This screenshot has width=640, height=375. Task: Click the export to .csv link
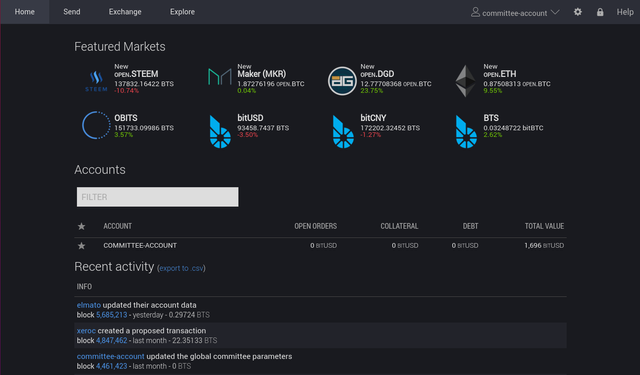coord(181,268)
